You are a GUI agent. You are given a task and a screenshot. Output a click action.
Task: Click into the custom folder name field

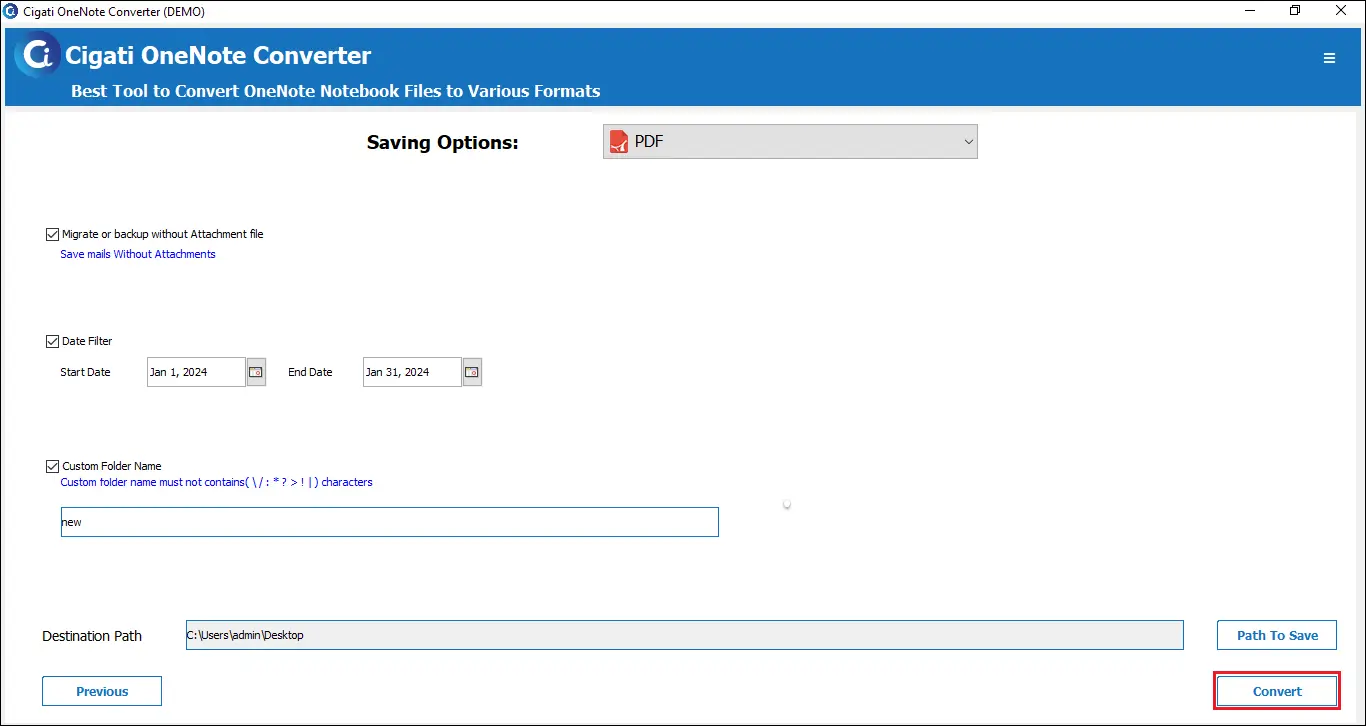(390, 522)
